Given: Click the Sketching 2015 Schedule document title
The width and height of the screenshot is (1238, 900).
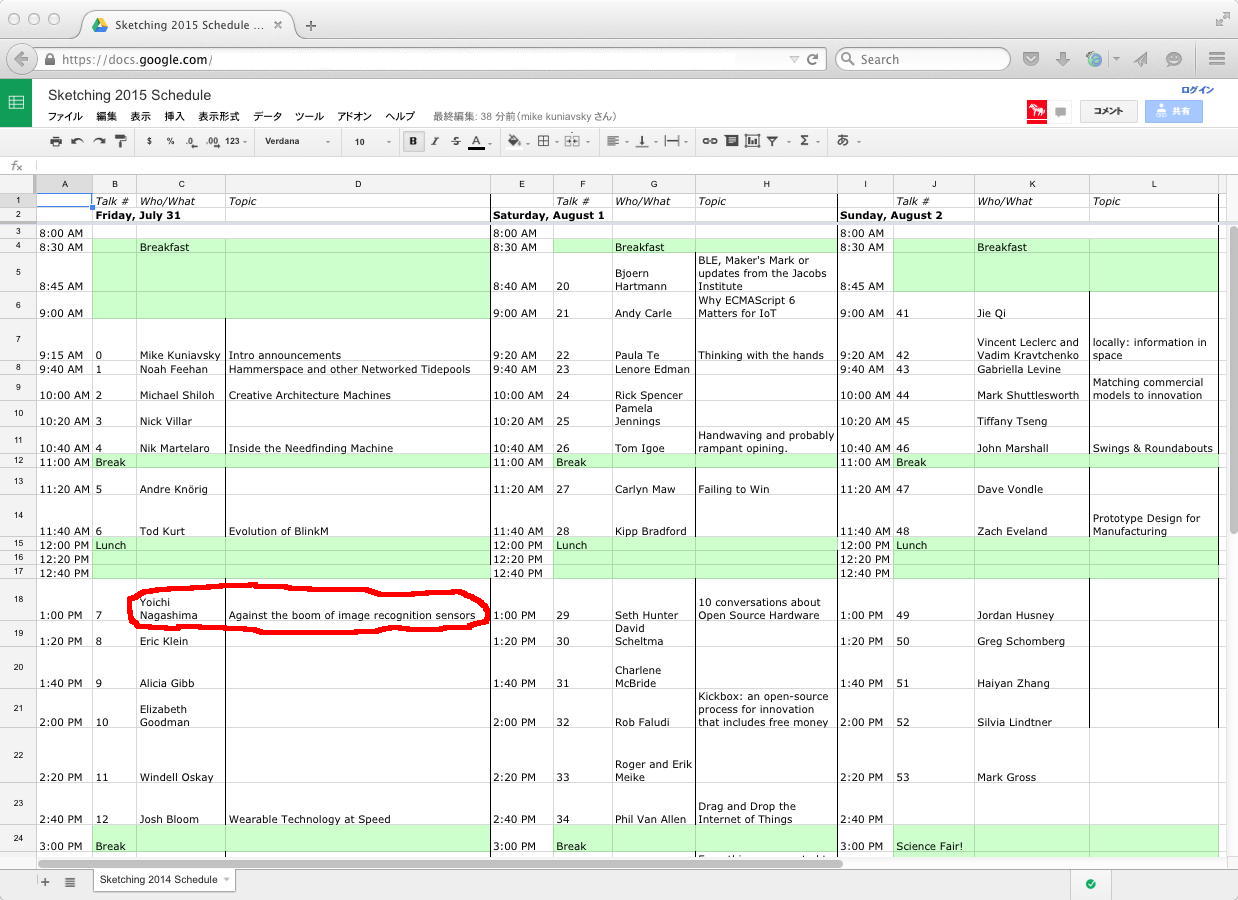Looking at the screenshot, I should tap(129, 95).
